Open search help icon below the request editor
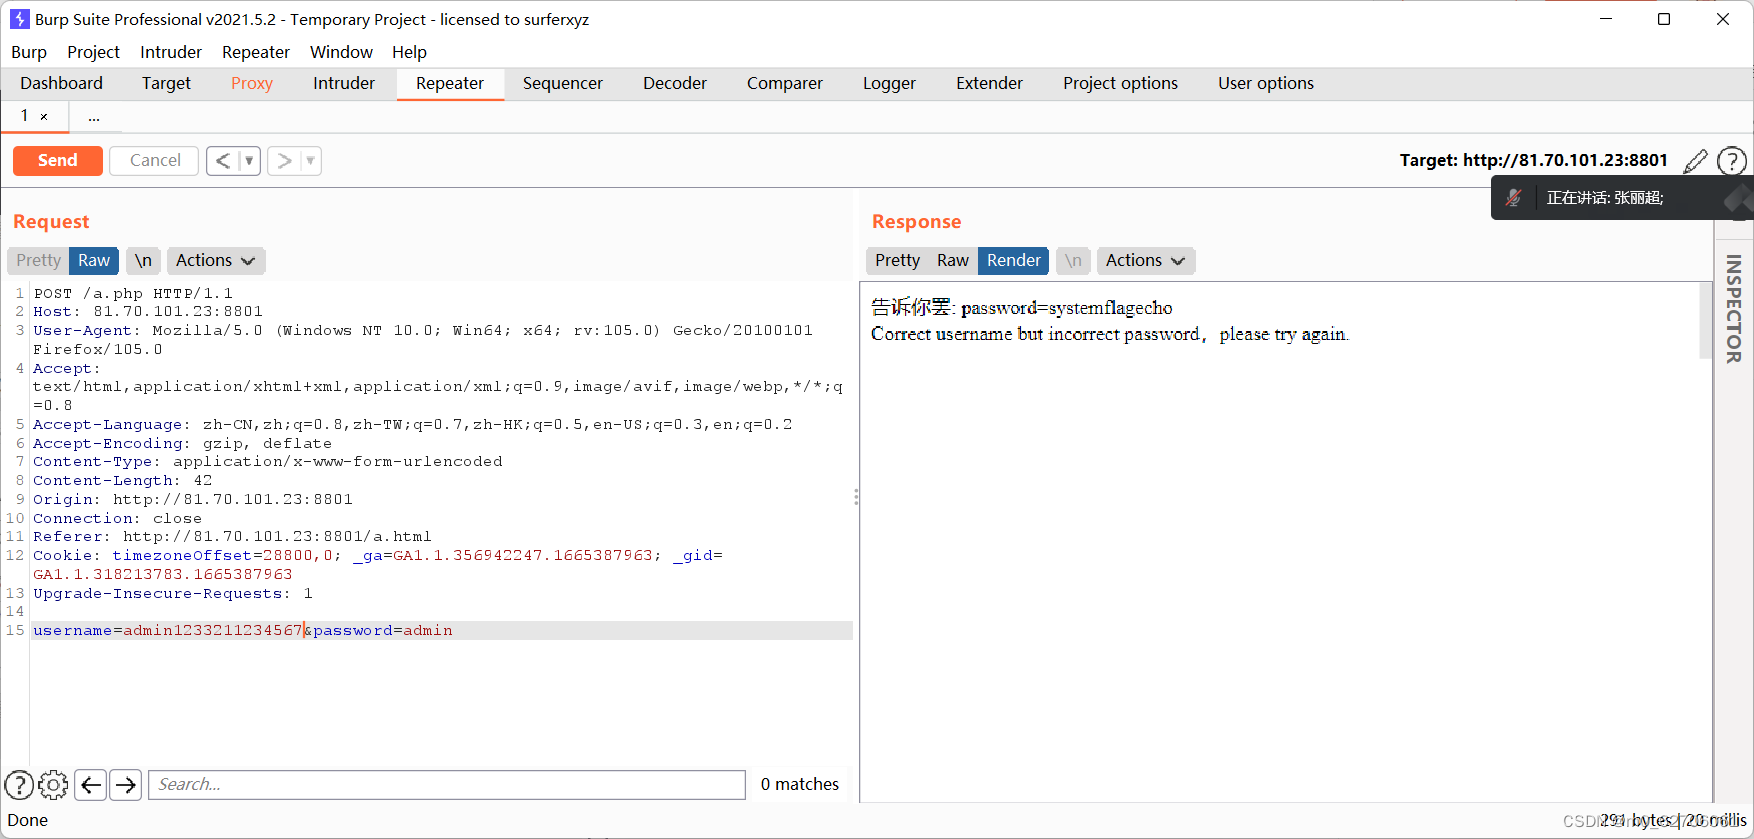The height and width of the screenshot is (839, 1754). point(19,785)
